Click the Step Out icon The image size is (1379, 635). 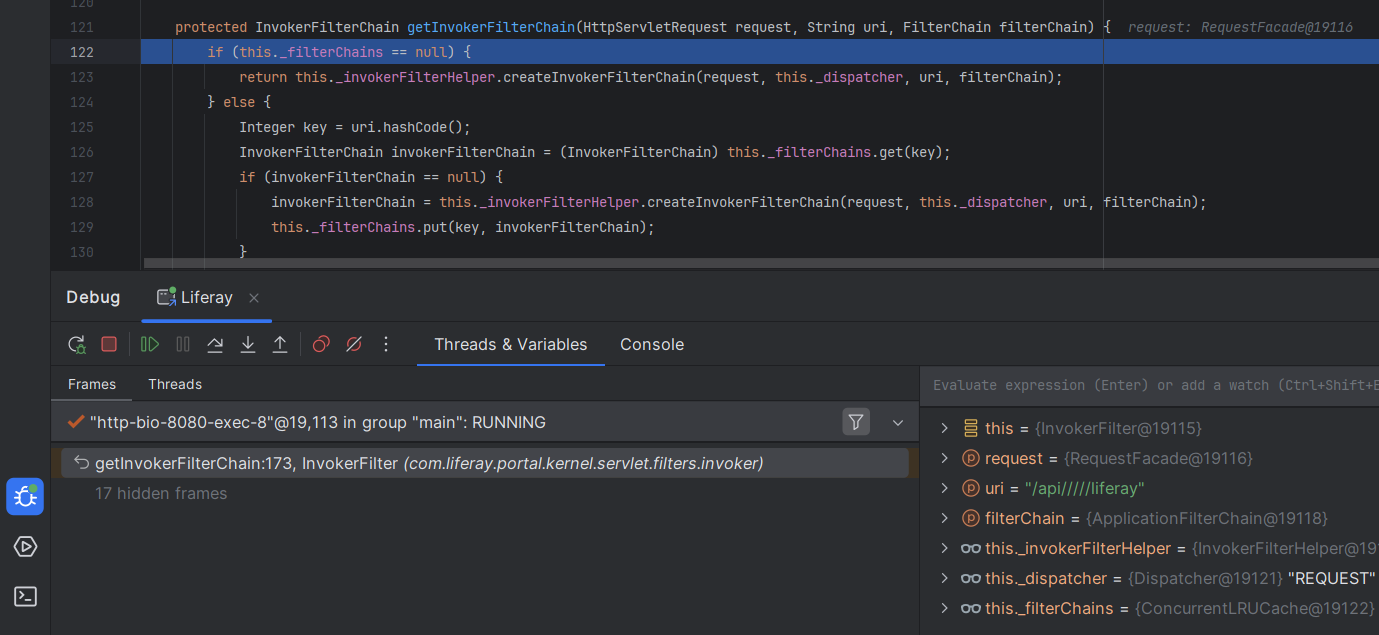(280, 344)
